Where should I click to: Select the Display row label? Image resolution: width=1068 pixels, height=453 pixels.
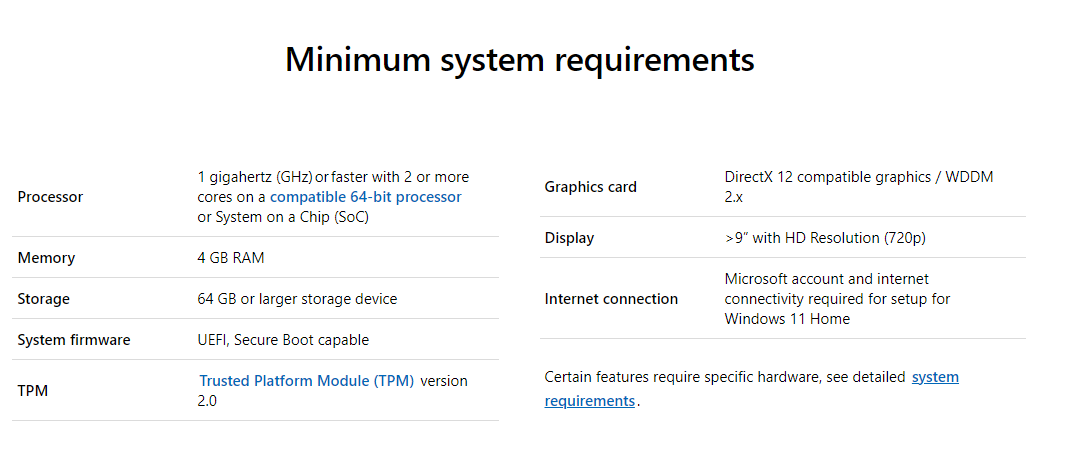tap(569, 238)
